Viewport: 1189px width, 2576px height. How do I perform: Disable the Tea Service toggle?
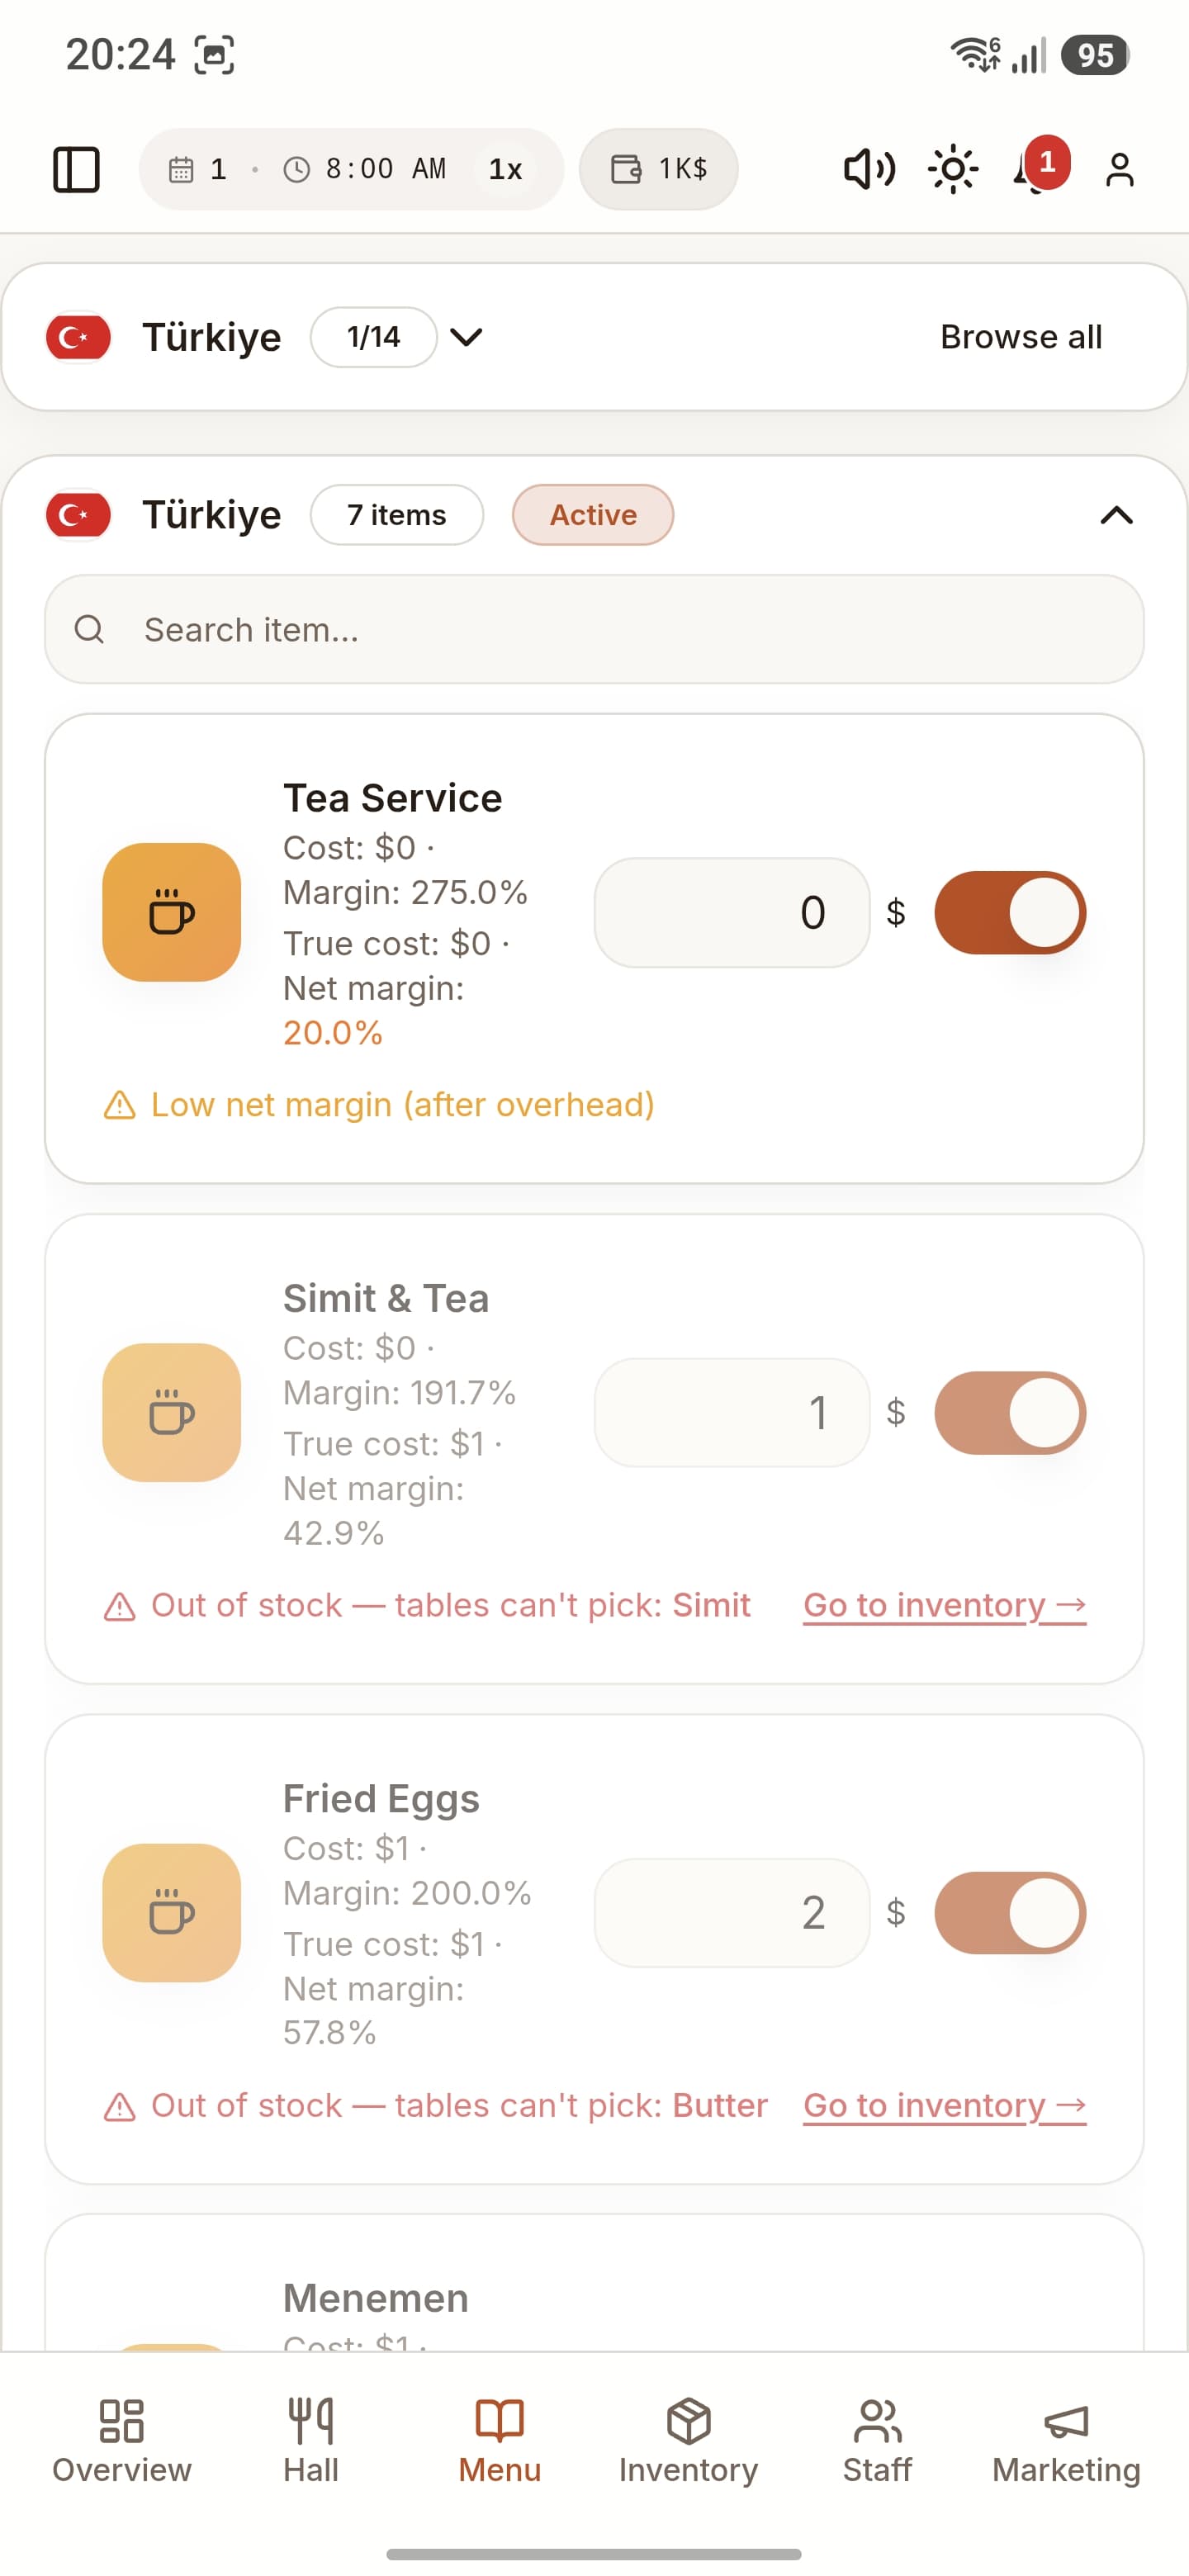[1010, 912]
